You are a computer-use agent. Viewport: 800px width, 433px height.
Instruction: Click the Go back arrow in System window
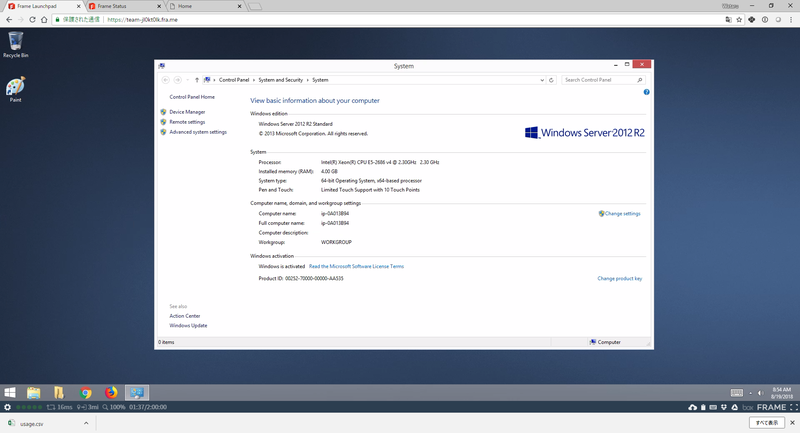point(165,80)
